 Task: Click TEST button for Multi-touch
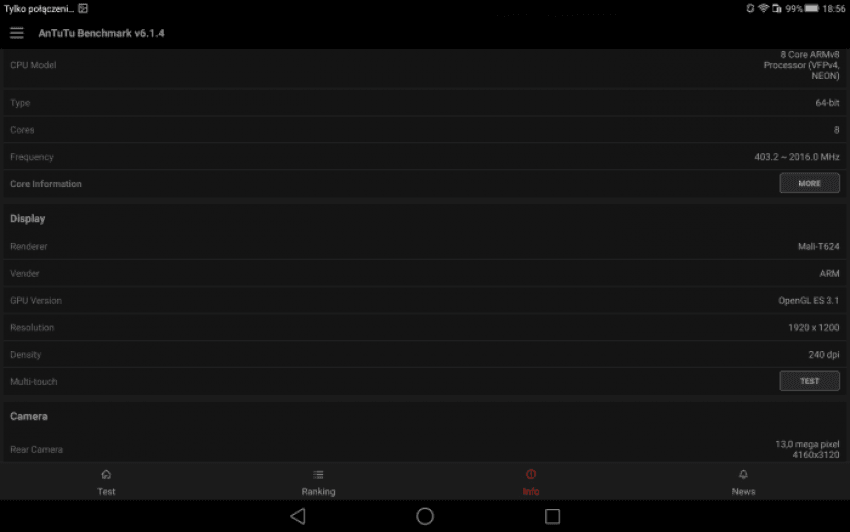click(809, 381)
